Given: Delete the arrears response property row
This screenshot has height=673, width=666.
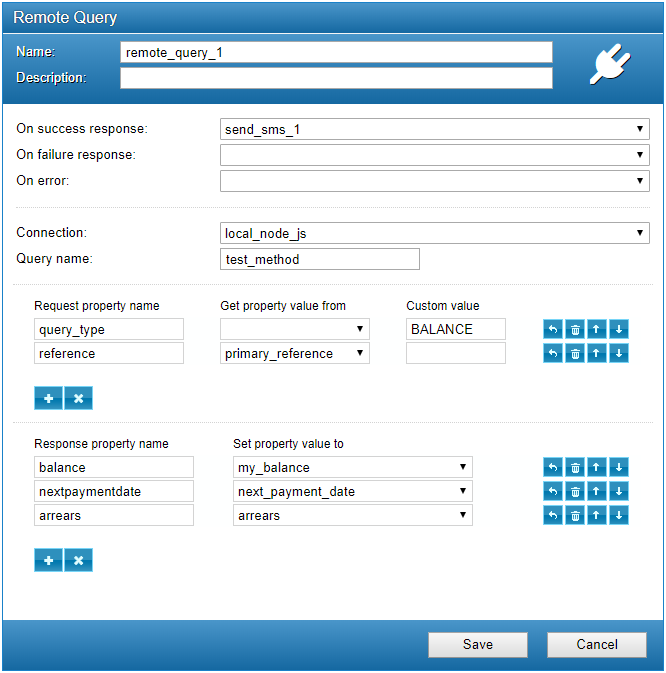Looking at the screenshot, I should (575, 515).
